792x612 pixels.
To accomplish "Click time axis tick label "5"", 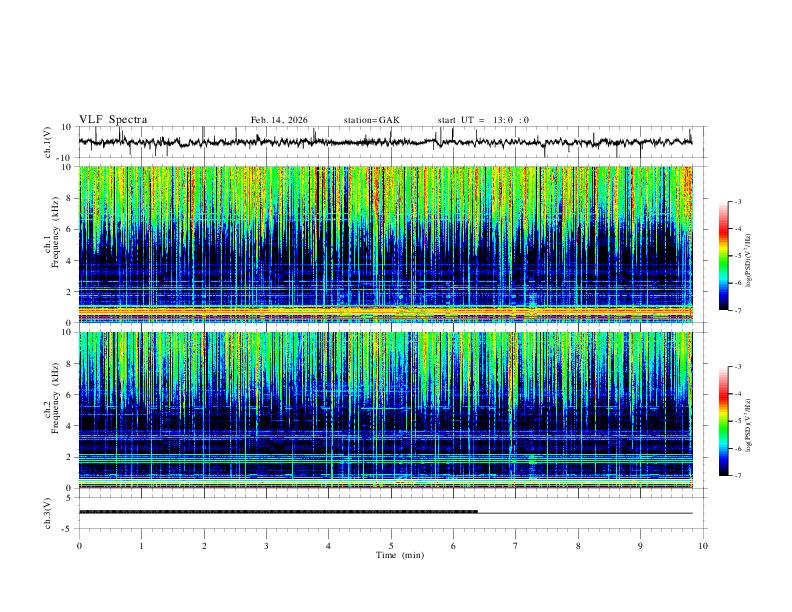I will (x=391, y=546).
